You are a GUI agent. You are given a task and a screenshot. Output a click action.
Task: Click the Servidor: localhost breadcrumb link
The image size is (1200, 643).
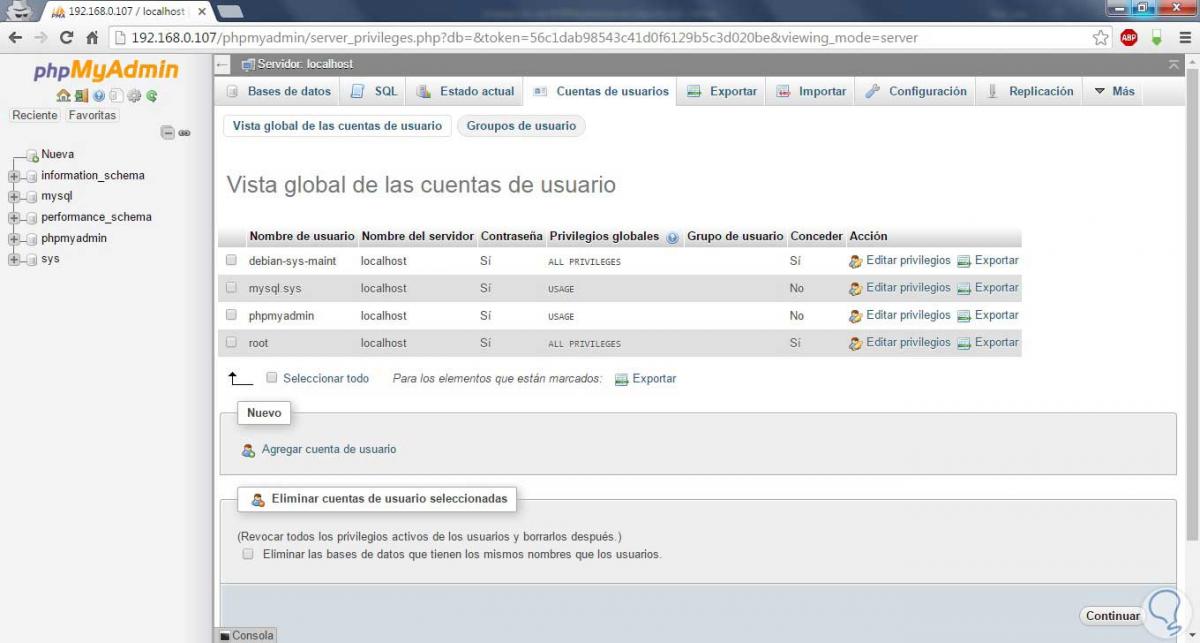pos(305,64)
